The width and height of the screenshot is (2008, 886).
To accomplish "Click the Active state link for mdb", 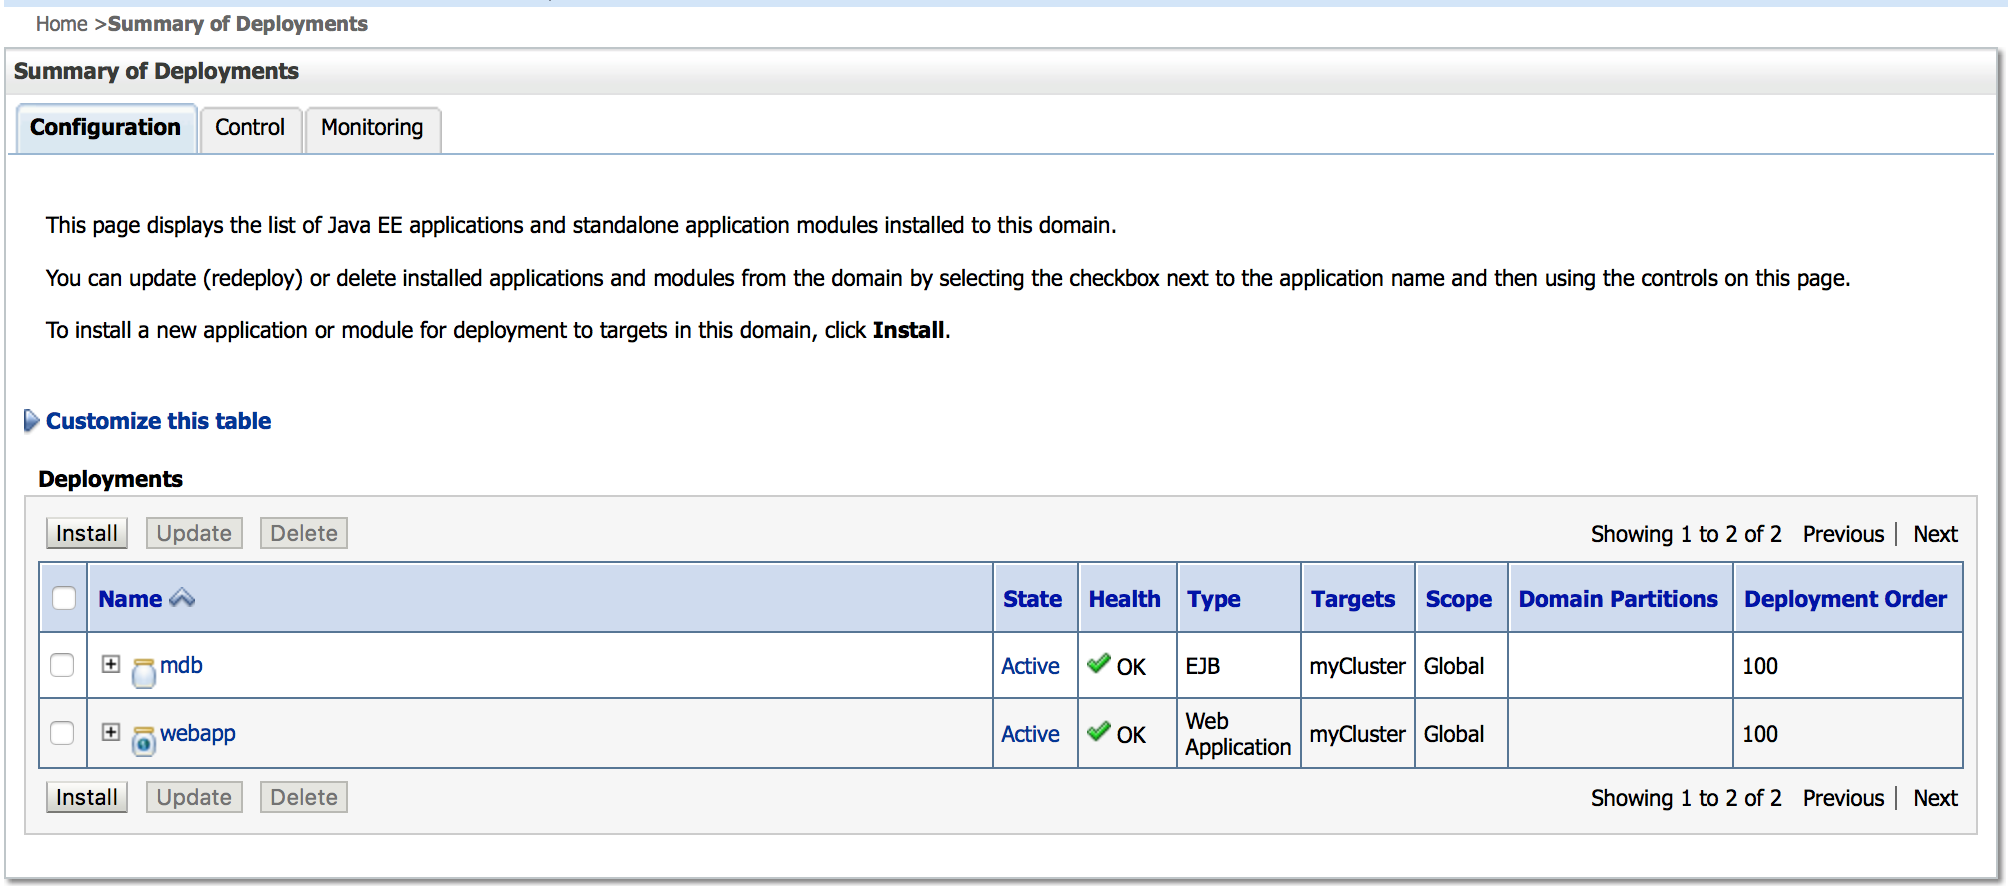I will tap(1030, 666).
